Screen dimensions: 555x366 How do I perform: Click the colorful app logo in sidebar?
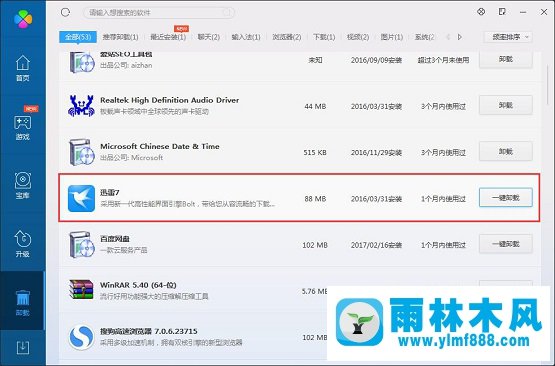click(23, 18)
